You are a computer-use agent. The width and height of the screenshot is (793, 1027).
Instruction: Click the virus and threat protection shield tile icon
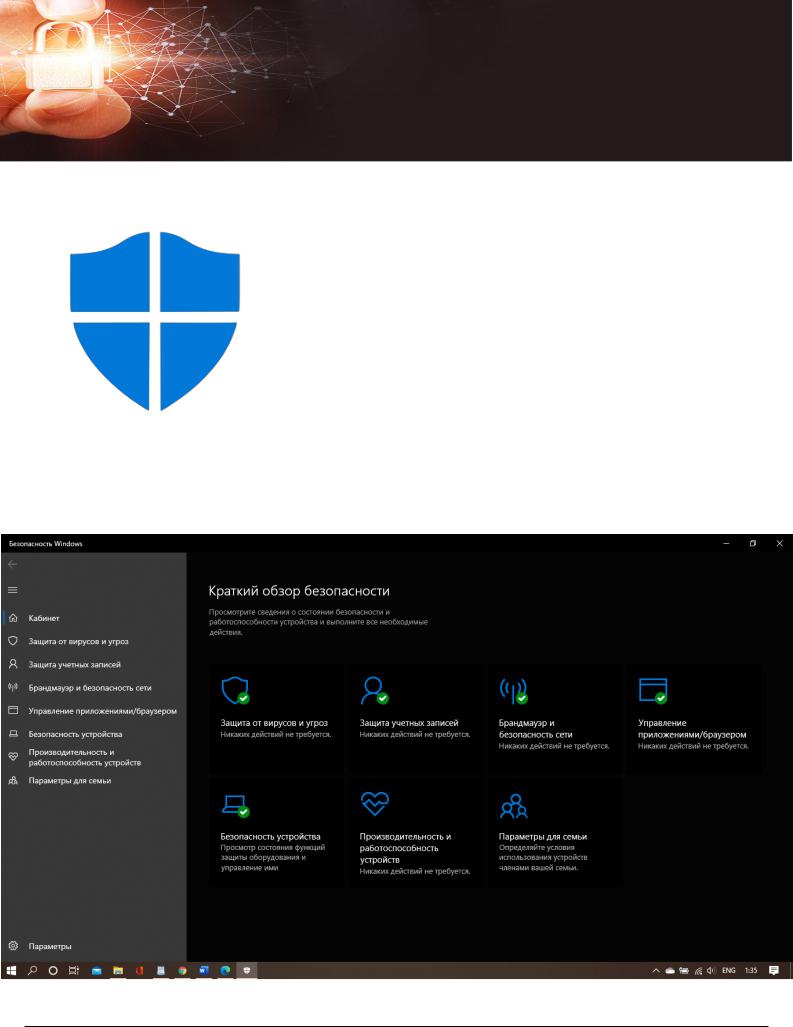click(x=234, y=690)
